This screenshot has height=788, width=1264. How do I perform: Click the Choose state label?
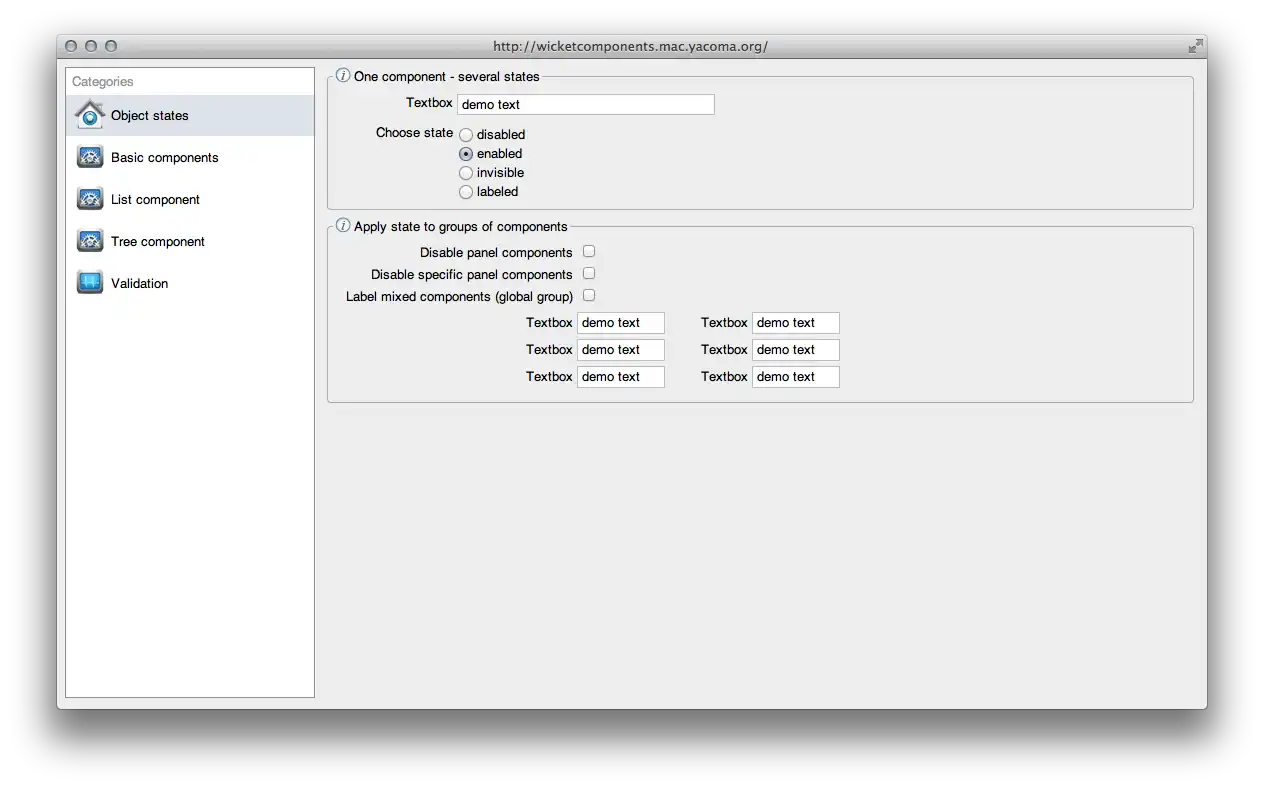(414, 132)
